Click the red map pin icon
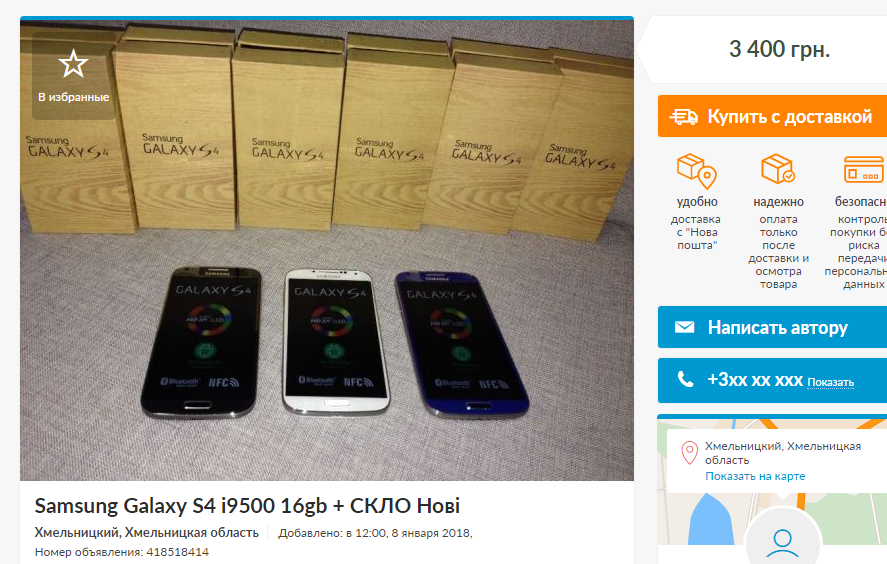This screenshot has width=887, height=564. [689, 453]
